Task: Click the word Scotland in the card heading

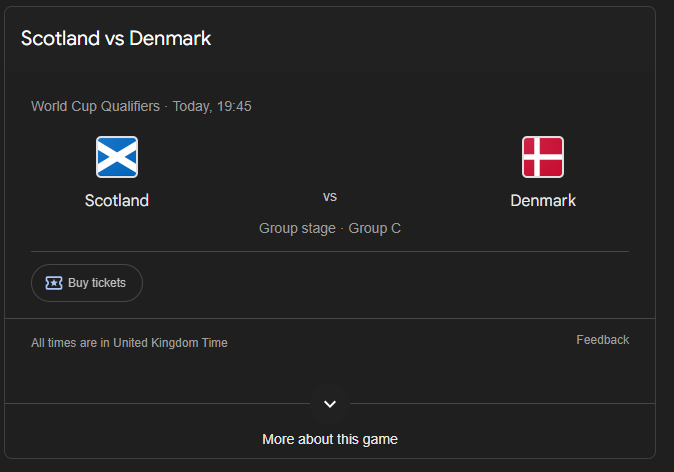Action: pos(60,39)
